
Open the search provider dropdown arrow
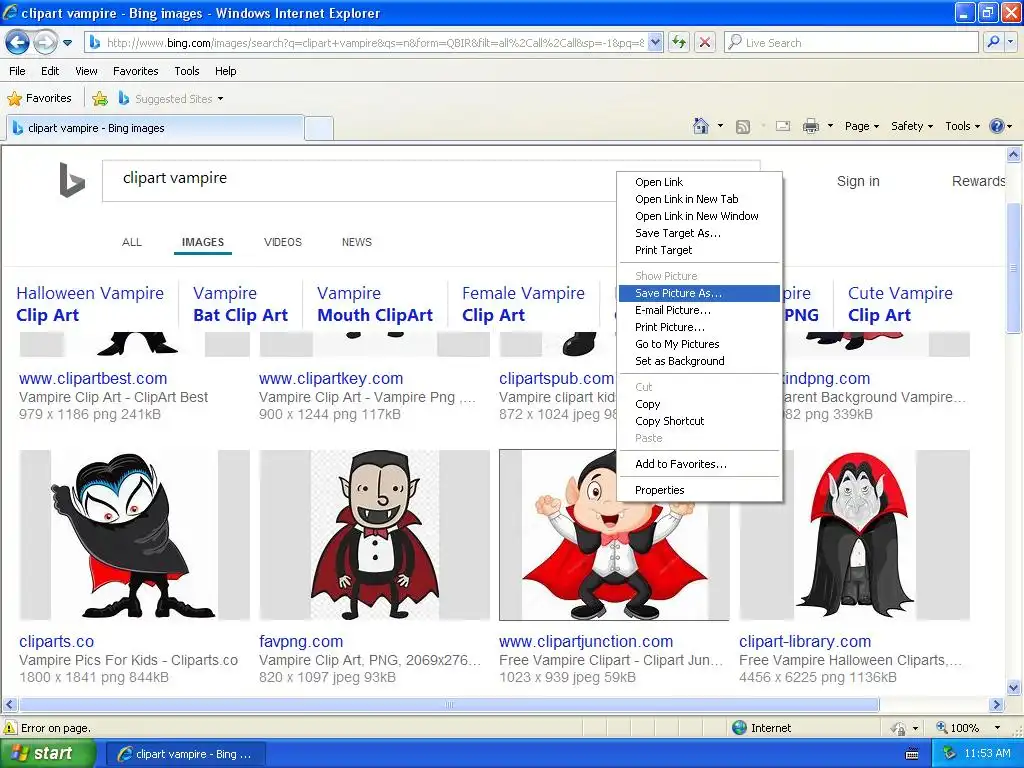click(1010, 42)
